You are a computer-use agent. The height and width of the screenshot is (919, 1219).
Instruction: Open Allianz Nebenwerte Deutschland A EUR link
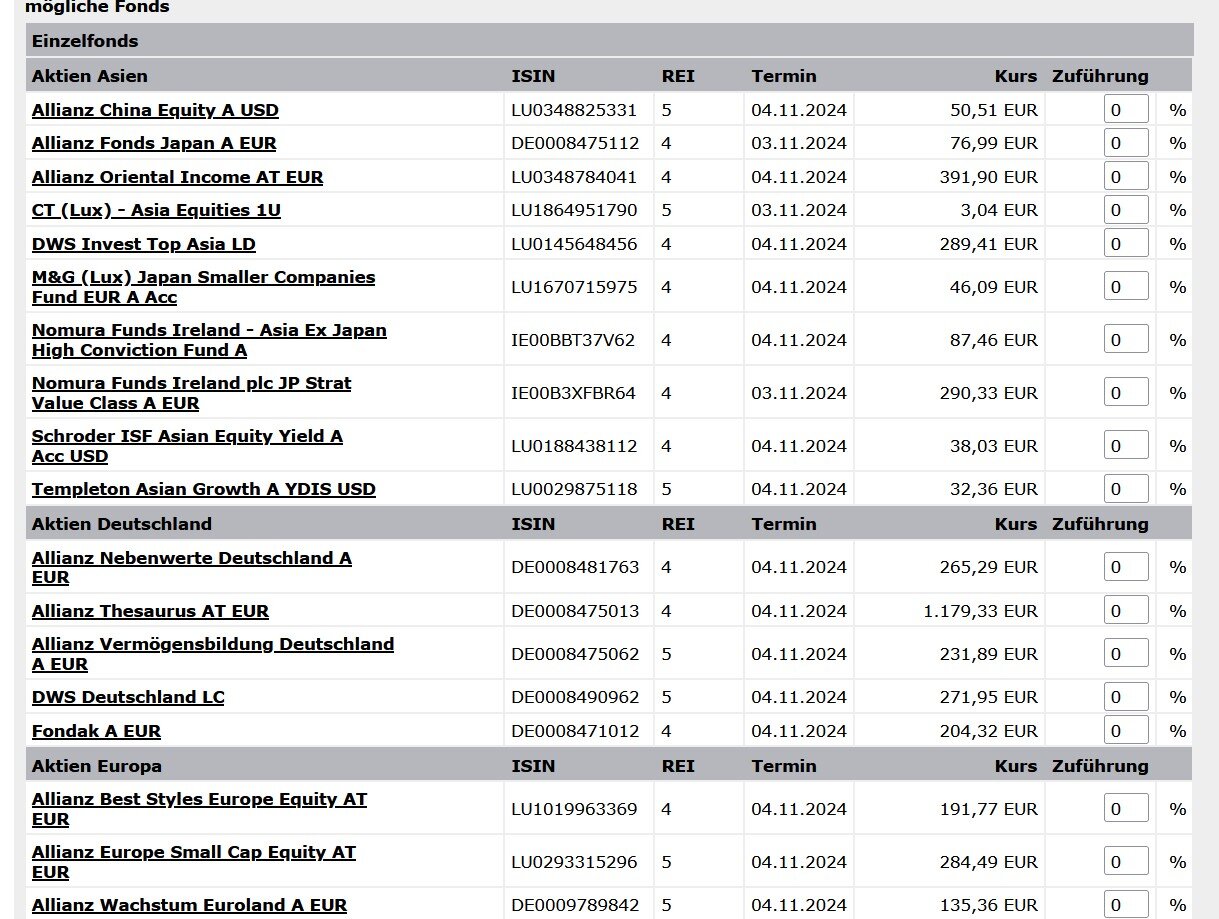click(x=192, y=567)
